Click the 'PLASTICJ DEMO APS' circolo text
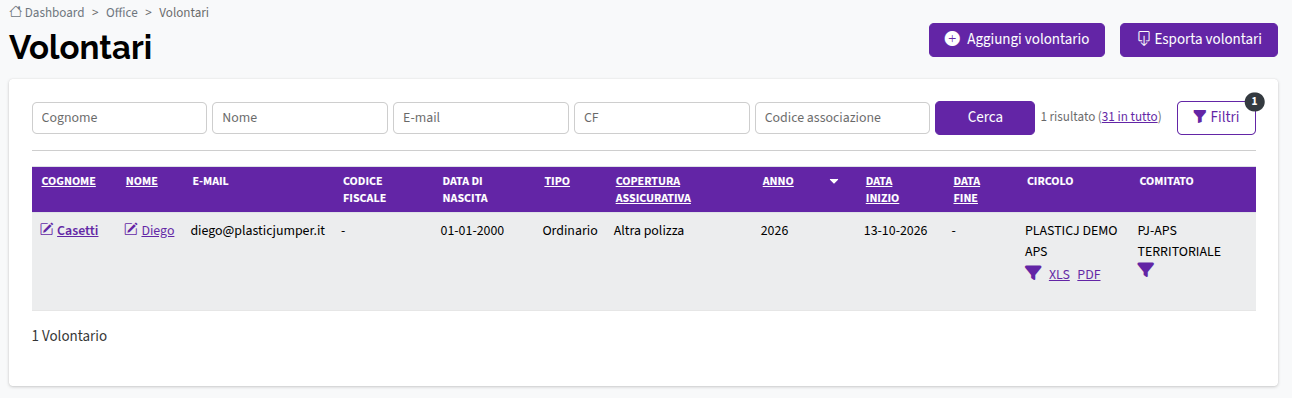This screenshot has height=398, width=1292. coord(1071,241)
